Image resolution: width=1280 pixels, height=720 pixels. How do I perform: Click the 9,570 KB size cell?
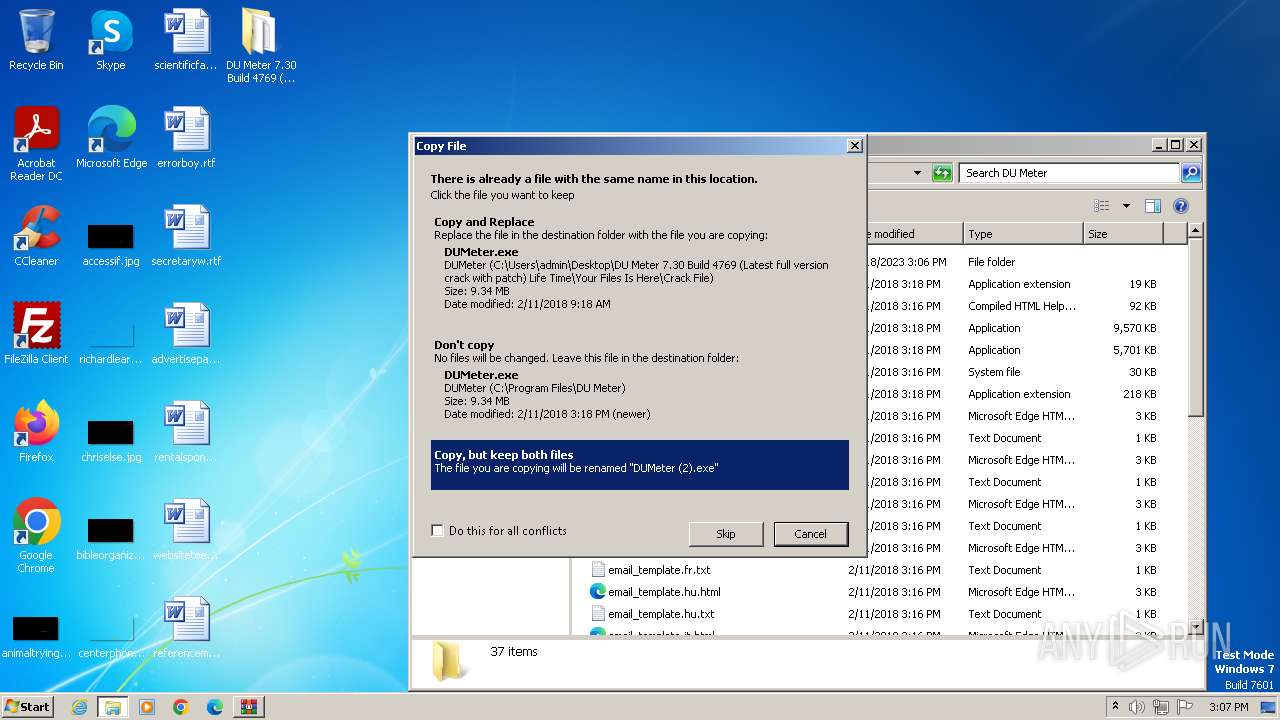1134,328
